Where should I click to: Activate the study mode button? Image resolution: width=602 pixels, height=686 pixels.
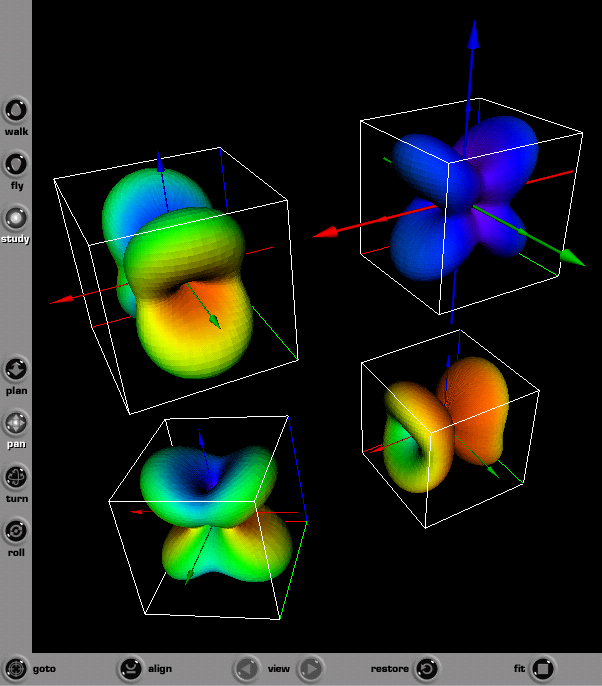pos(16,218)
